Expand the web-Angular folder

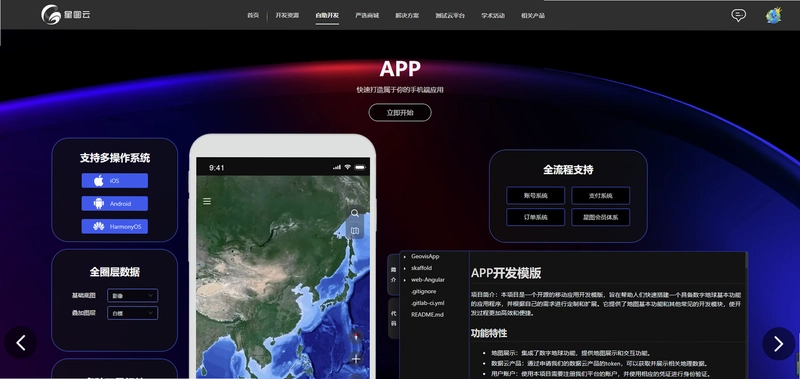point(423,280)
